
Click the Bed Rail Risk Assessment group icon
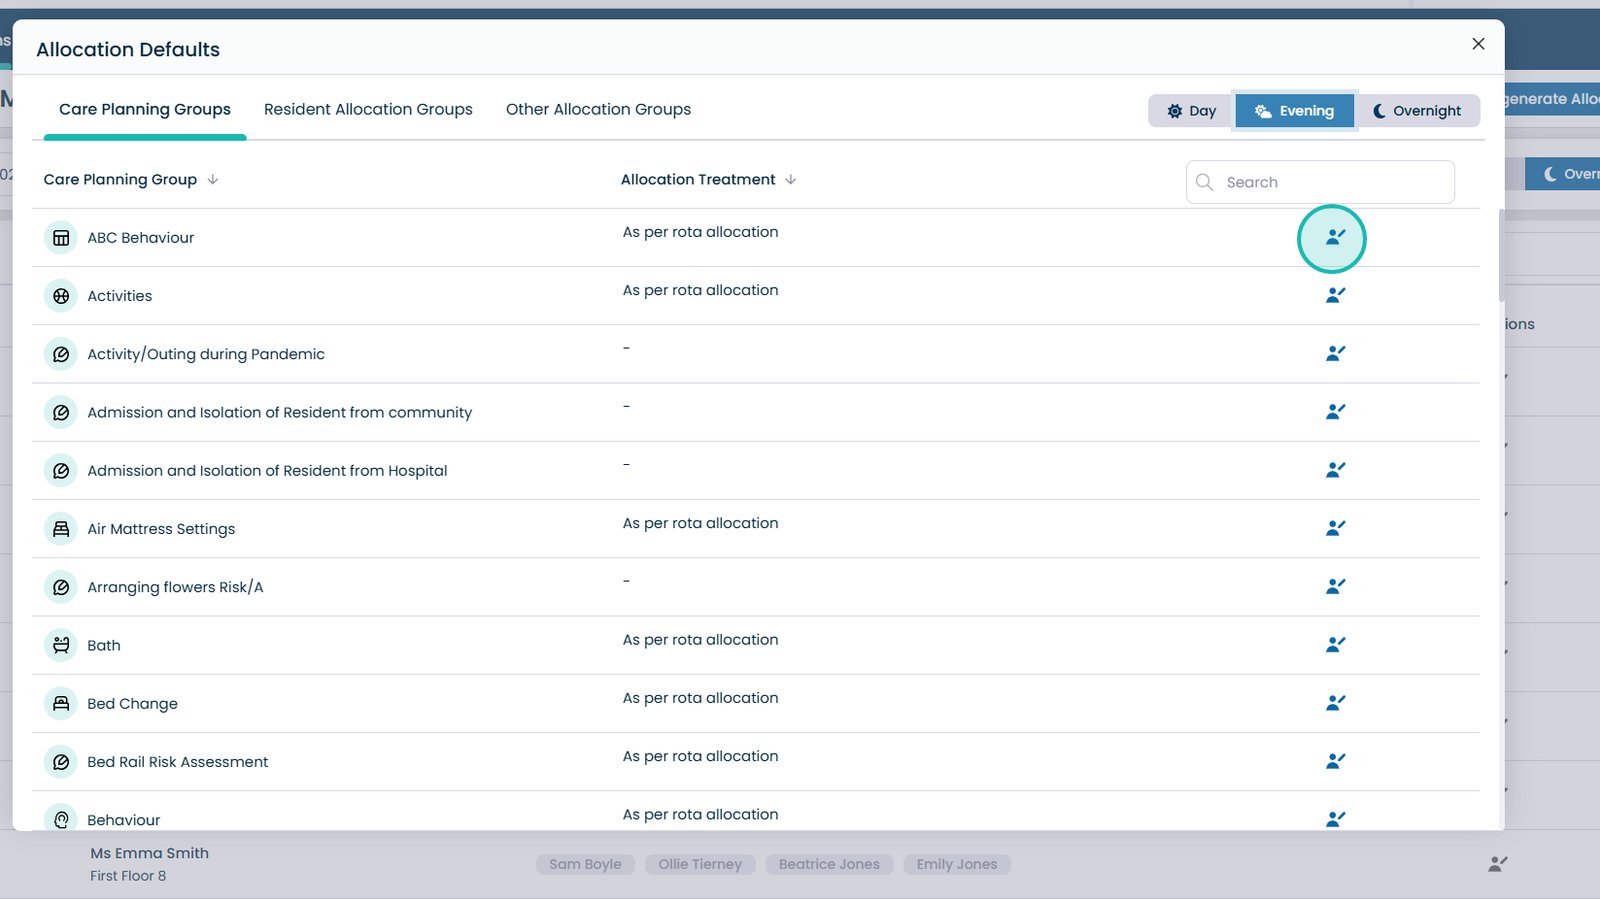[x=61, y=762]
